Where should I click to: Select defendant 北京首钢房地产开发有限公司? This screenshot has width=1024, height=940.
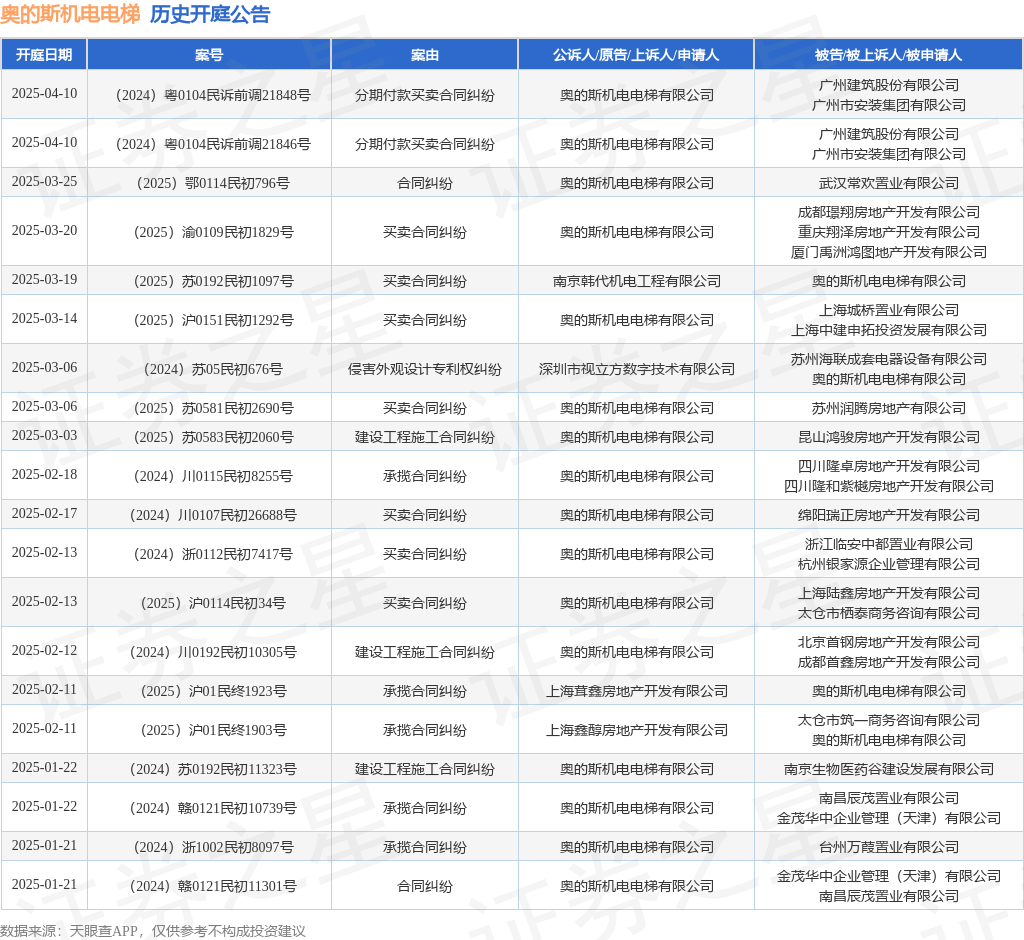pyautogui.click(x=889, y=643)
